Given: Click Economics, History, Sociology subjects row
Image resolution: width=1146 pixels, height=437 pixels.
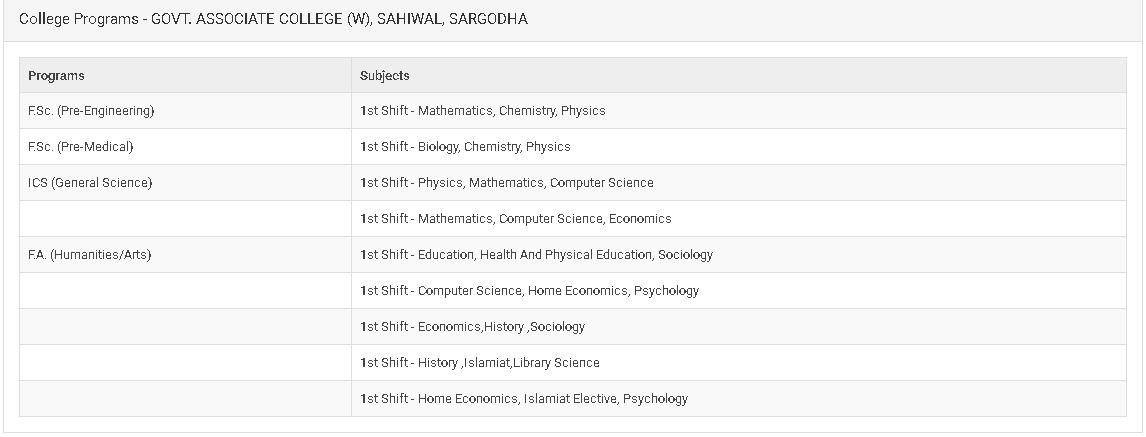Looking at the screenshot, I should pyautogui.click(x=473, y=327).
